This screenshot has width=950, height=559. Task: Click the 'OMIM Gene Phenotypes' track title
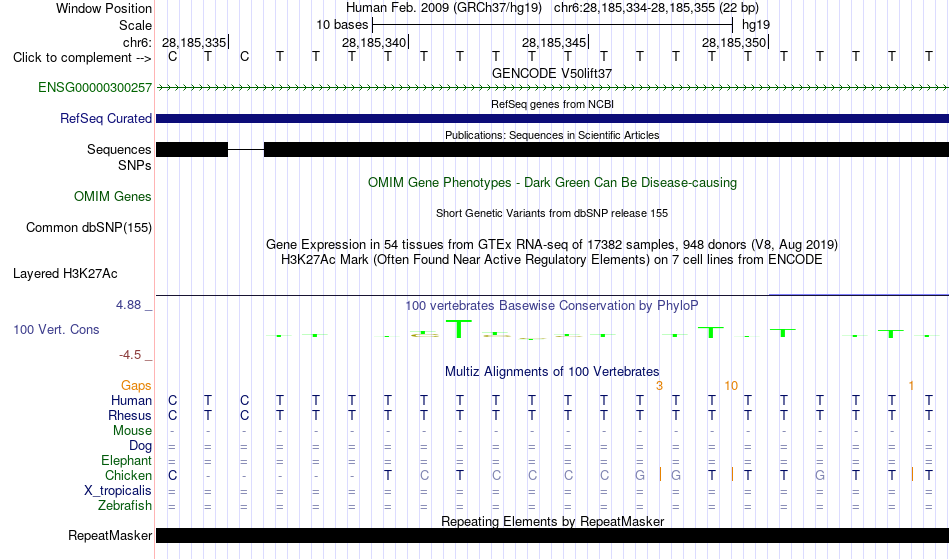[552, 183]
